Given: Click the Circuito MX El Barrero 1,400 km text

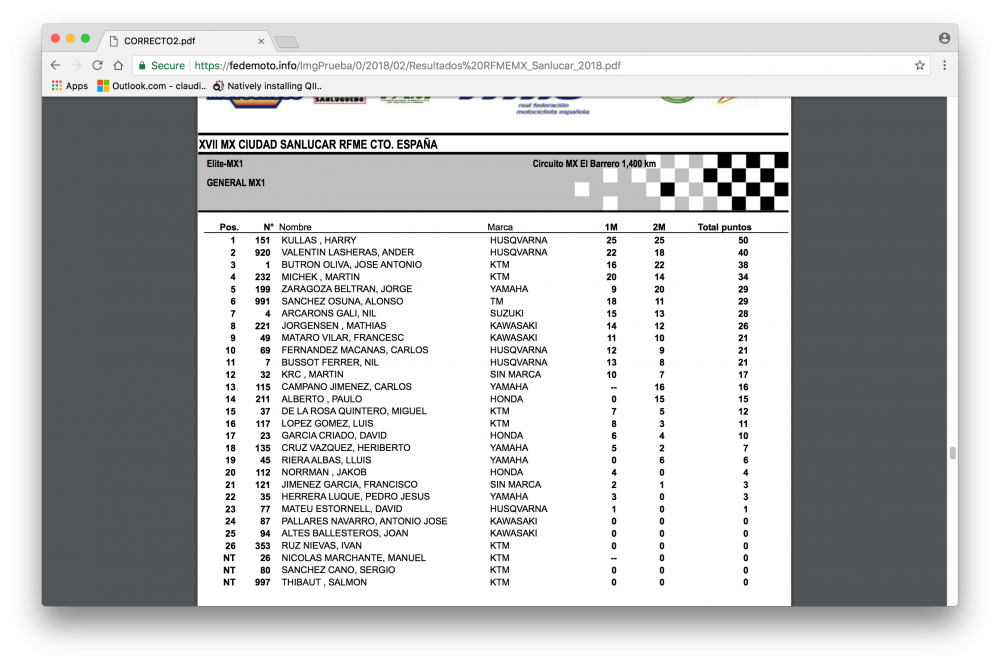Looking at the screenshot, I should [594, 164].
